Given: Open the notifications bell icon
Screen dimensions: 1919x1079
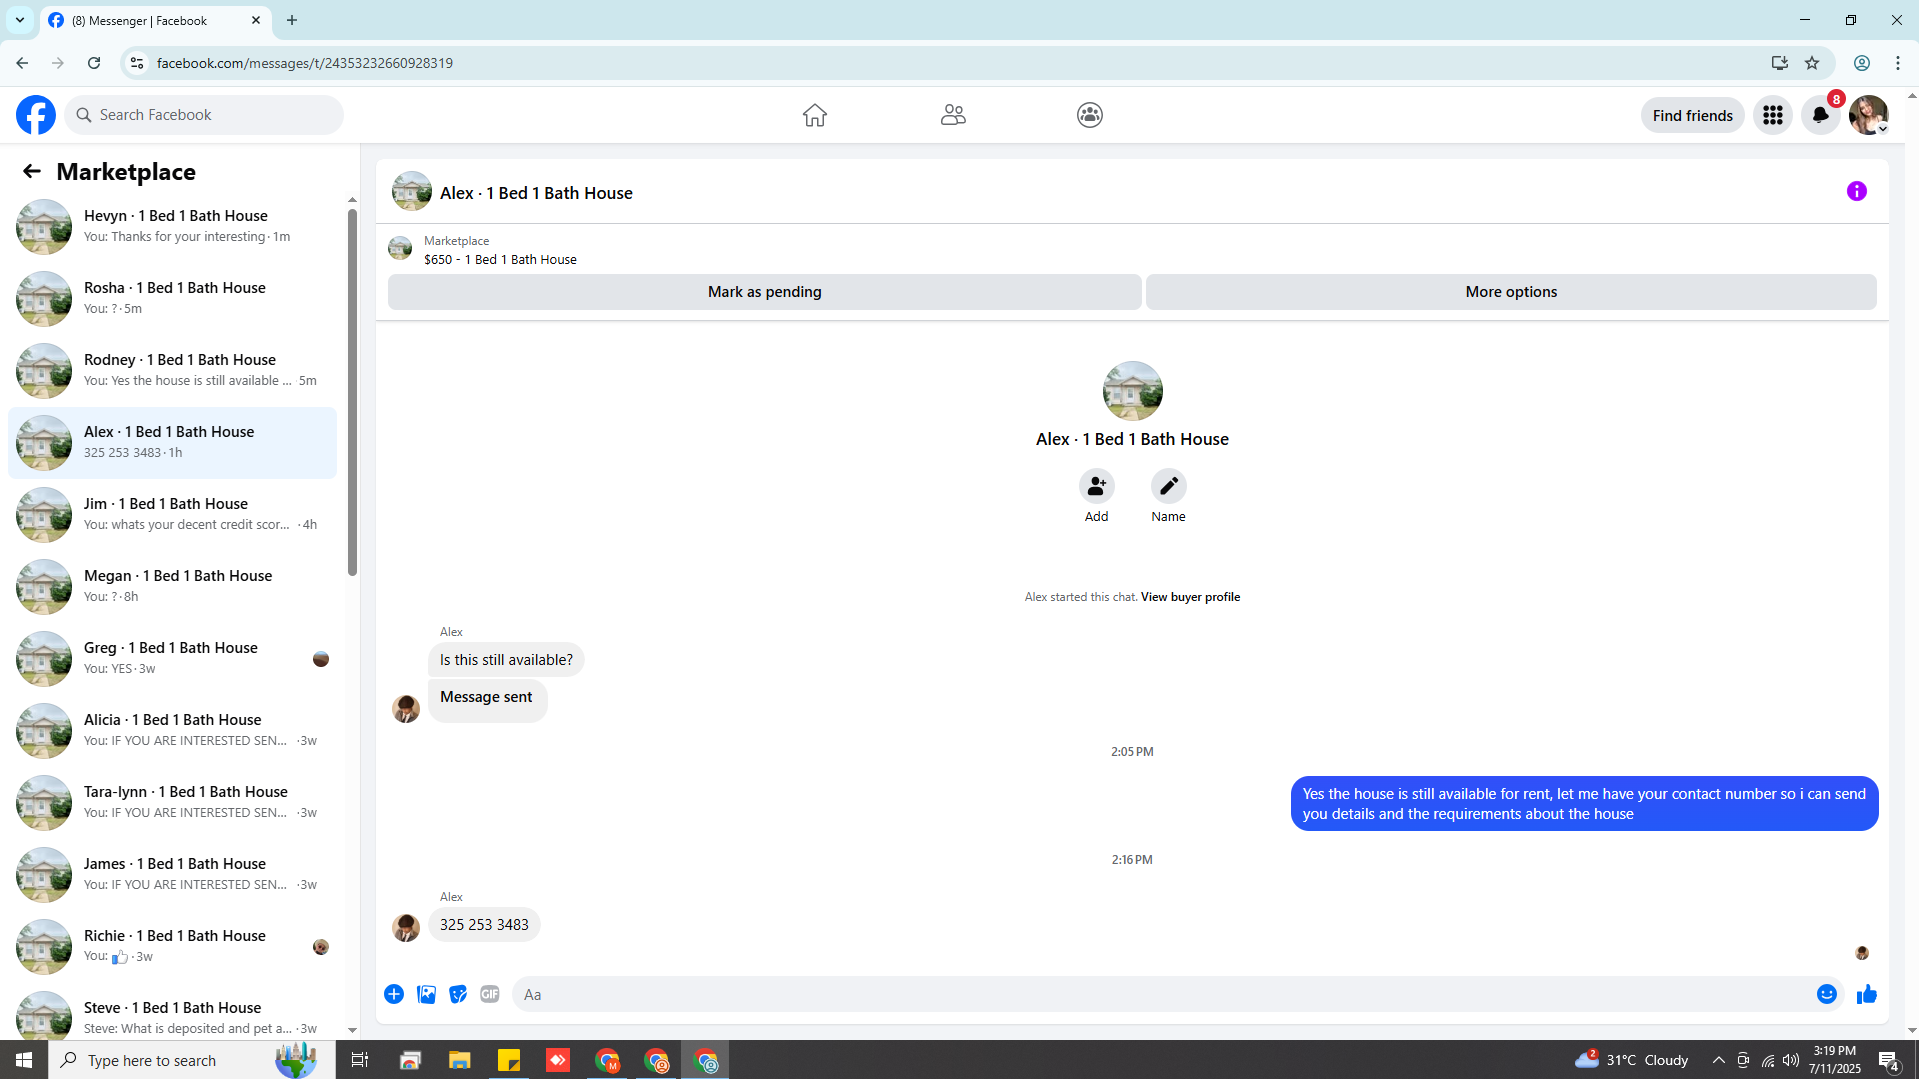Looking at the screenshot, I should [x=1821, y=115].
